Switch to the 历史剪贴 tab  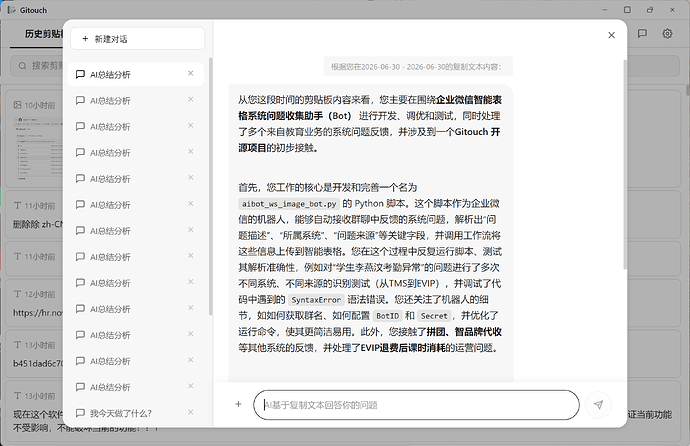tap(43, 34)
